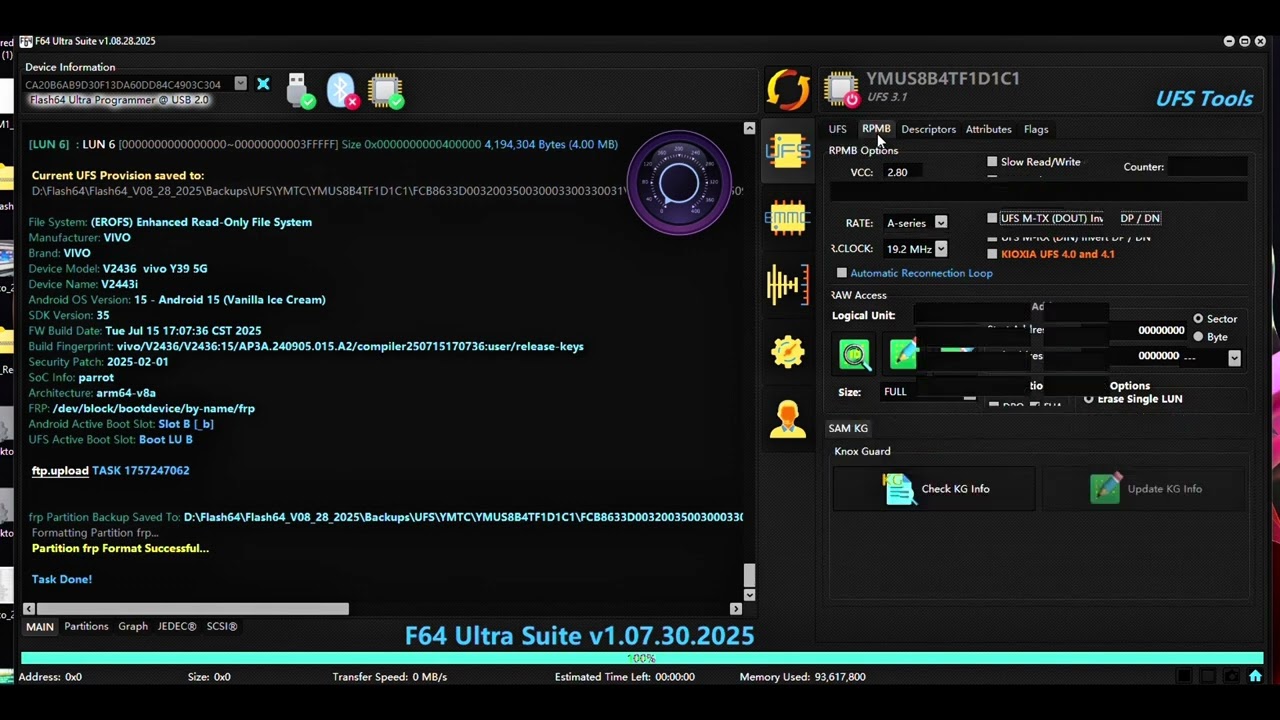The image size is (1280, 720).
Task: Click the log scroll-down arrow
Action: coord(750,595)
